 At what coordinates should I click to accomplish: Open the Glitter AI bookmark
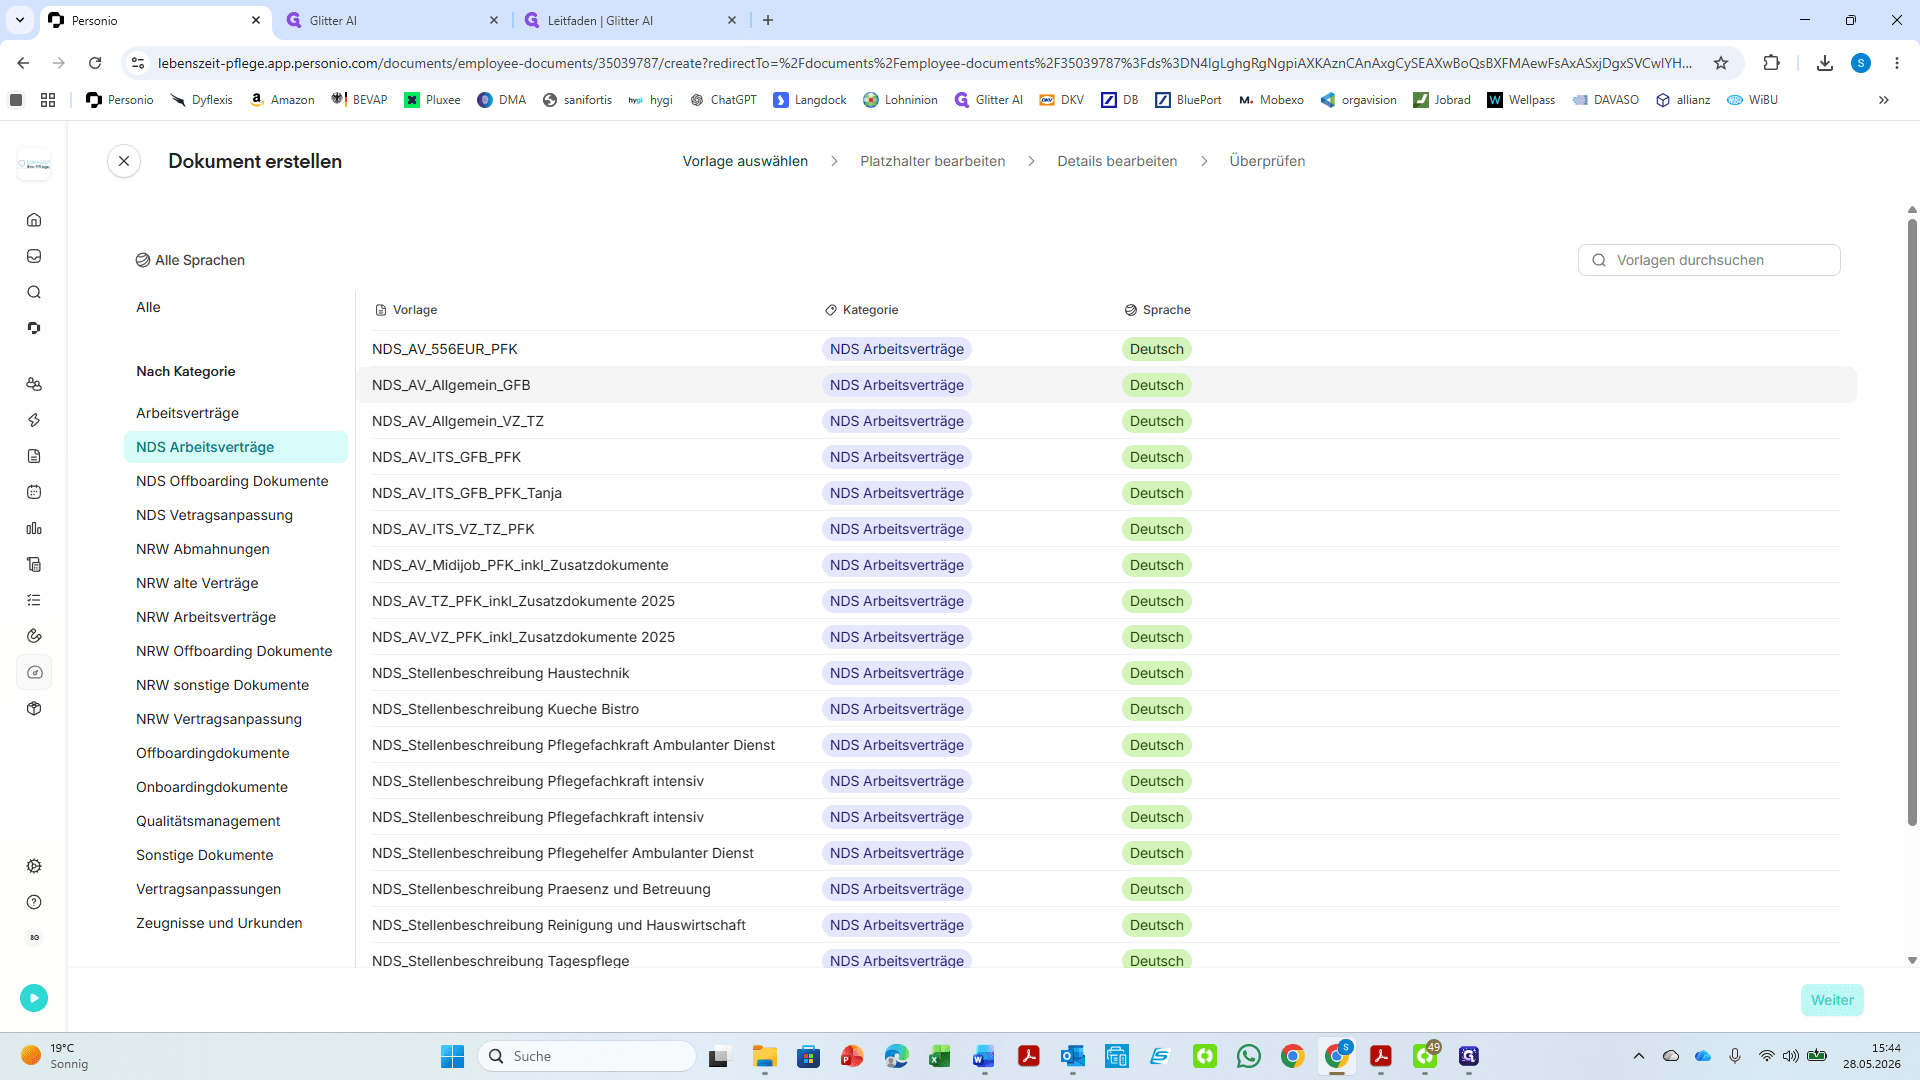pos(989,100)
